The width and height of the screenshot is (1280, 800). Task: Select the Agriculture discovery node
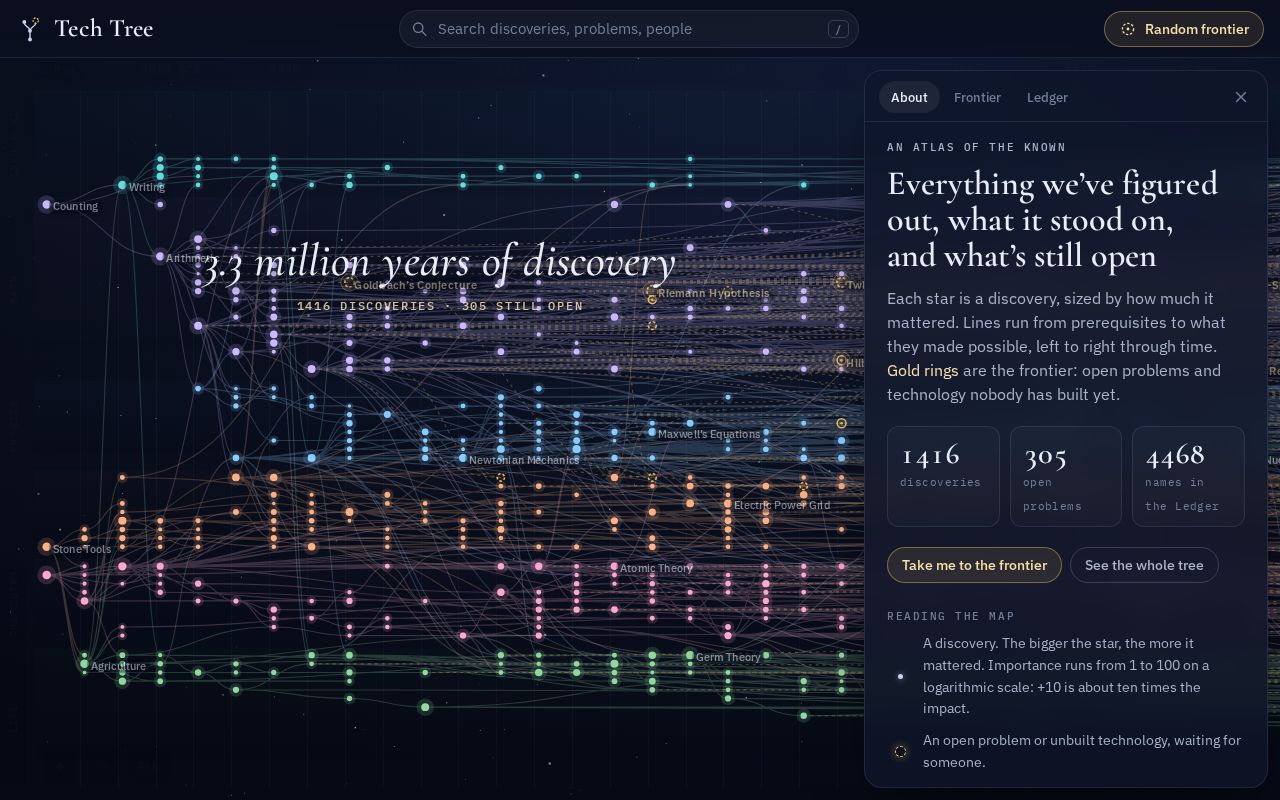tap(84, 664)
